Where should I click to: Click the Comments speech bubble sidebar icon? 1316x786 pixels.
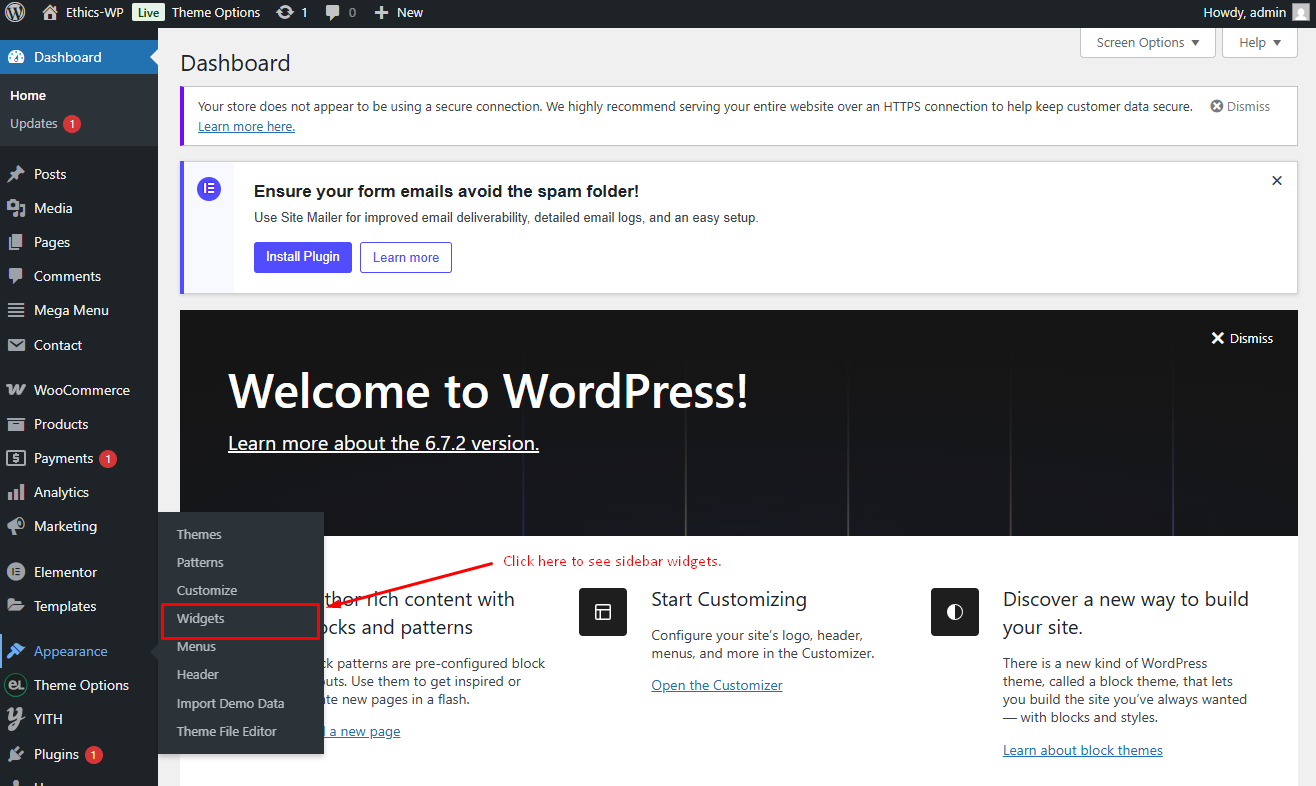pyautogui.click(x=16, y=276)
